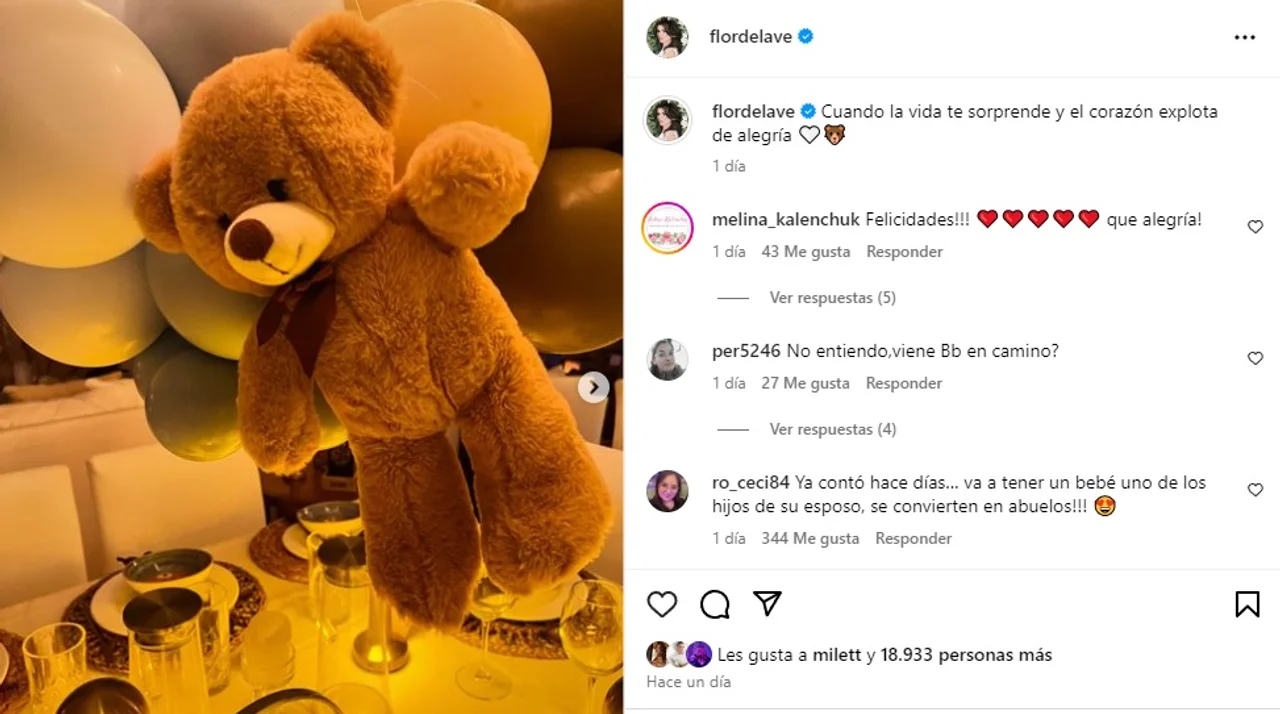Image resolution: width=1280 pixels, height=714 pixels.
Task: Open comment box via speech bubble icon
Action: [x=714, y=604]
